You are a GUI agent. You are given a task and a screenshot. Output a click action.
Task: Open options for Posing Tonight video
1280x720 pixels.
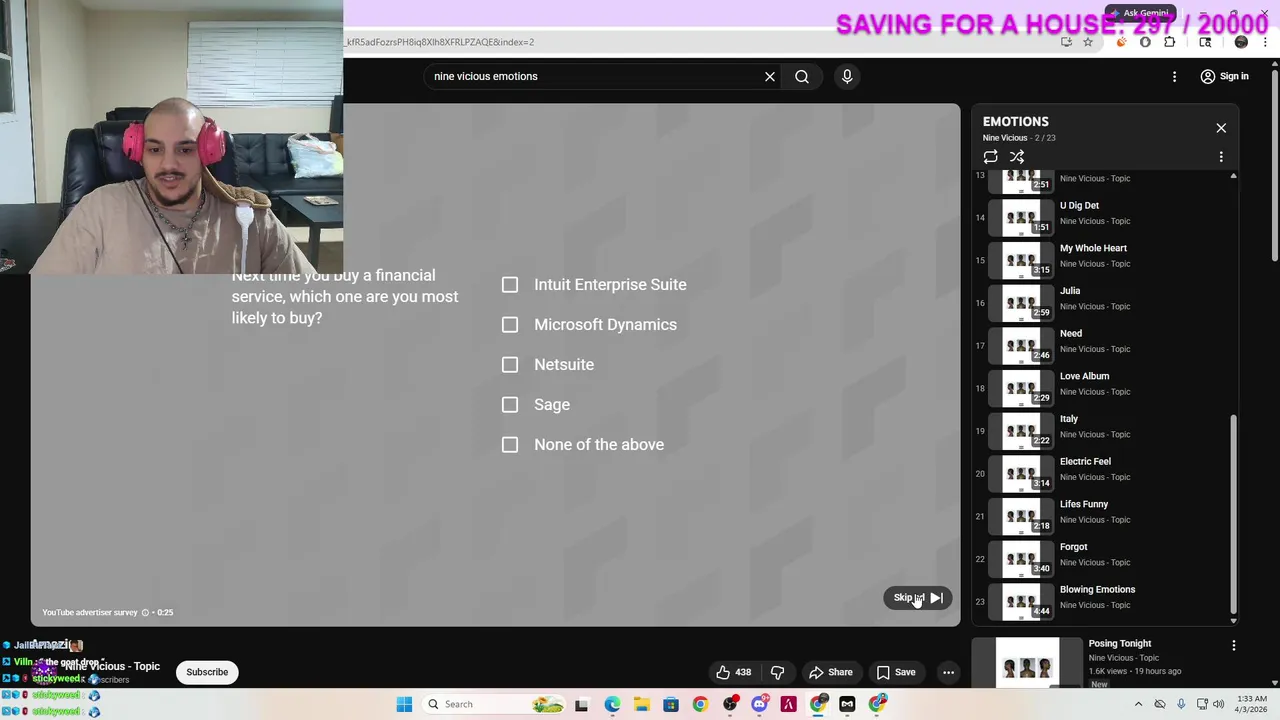tap(1233, 646)
